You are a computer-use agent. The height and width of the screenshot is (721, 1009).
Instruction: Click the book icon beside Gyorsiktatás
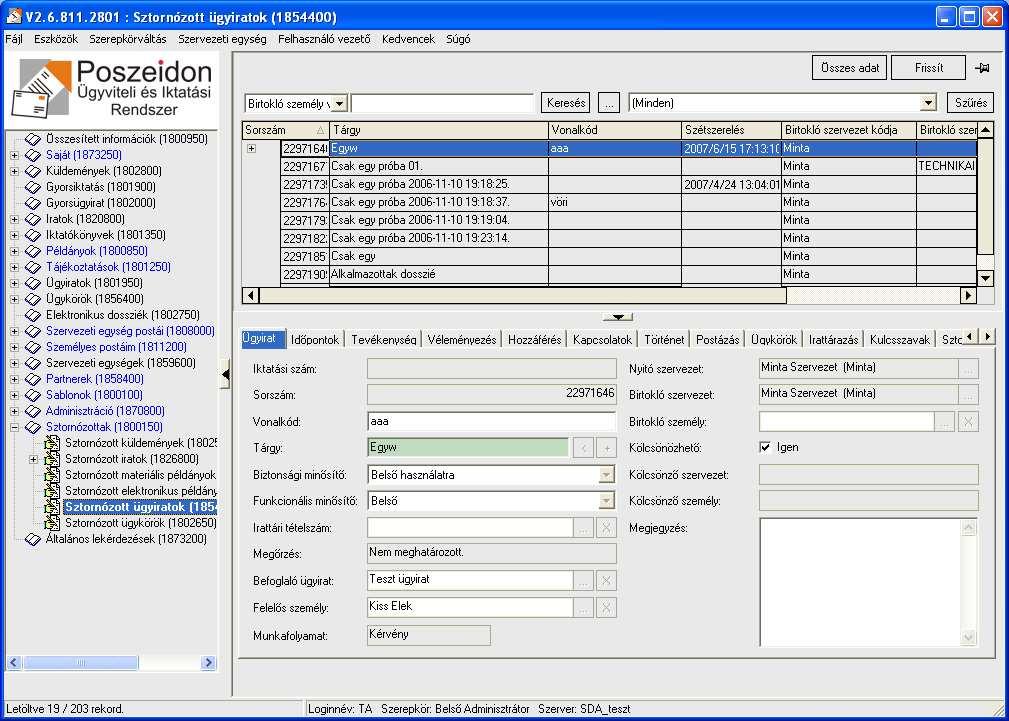coord(33,187)
